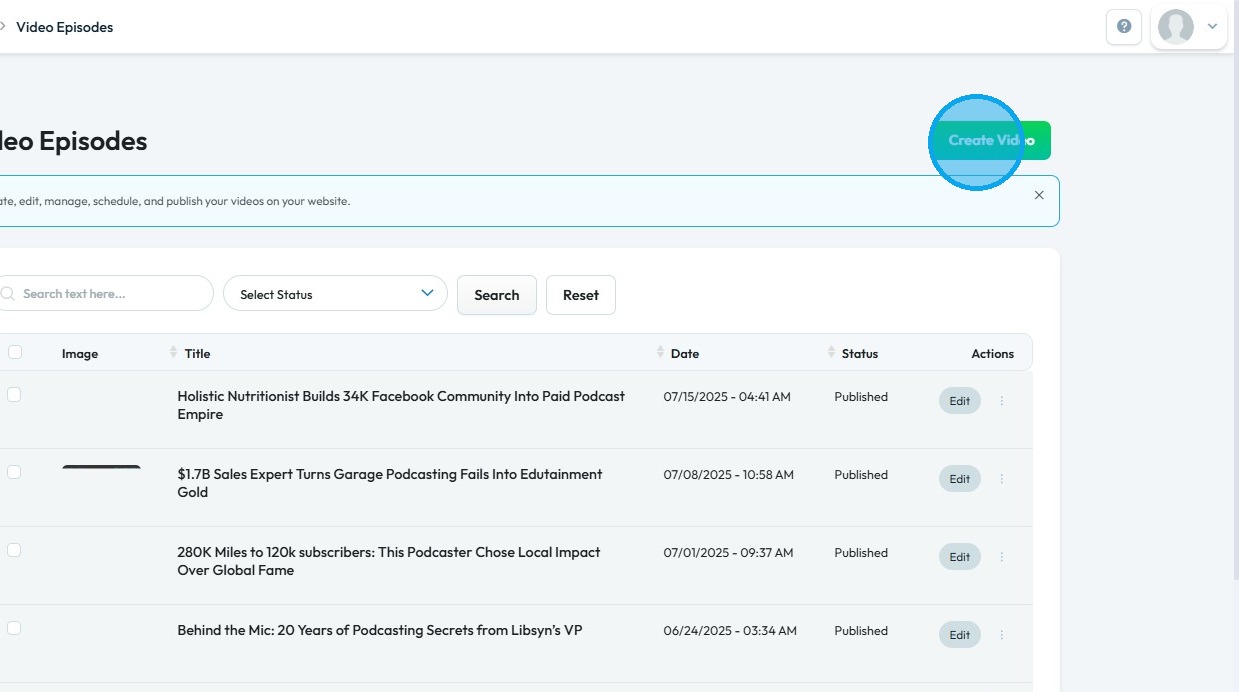
Task: Click the user profile avatar
Action: (x=1175, y=27)
